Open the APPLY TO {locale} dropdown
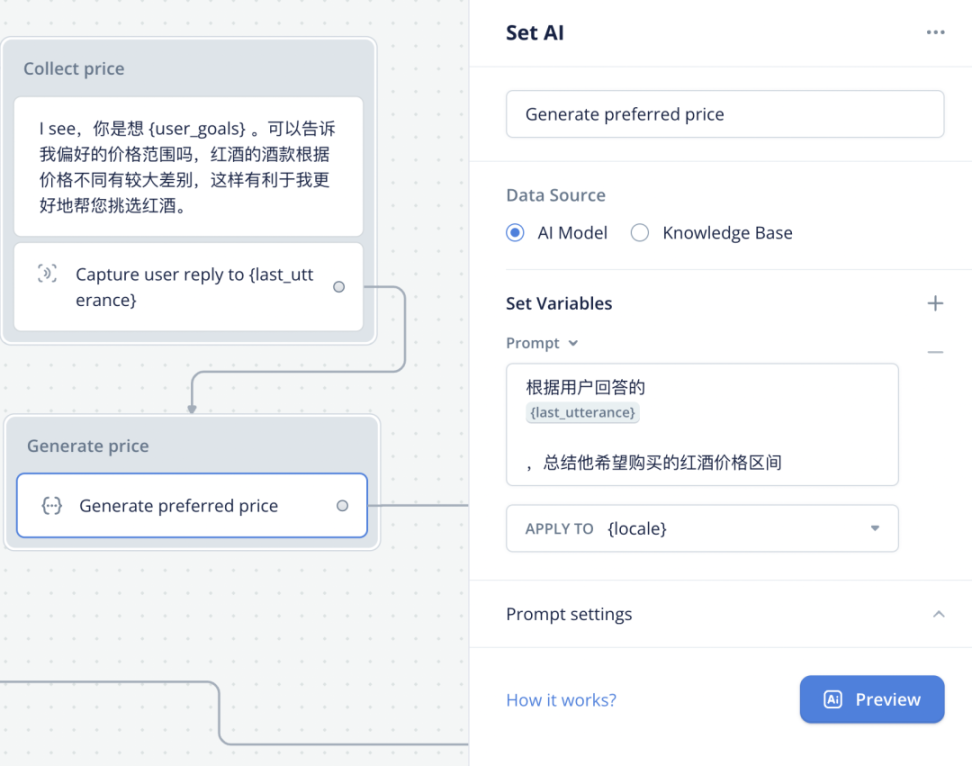The width and height of the screenshot is (972, 766). (702, 528)
